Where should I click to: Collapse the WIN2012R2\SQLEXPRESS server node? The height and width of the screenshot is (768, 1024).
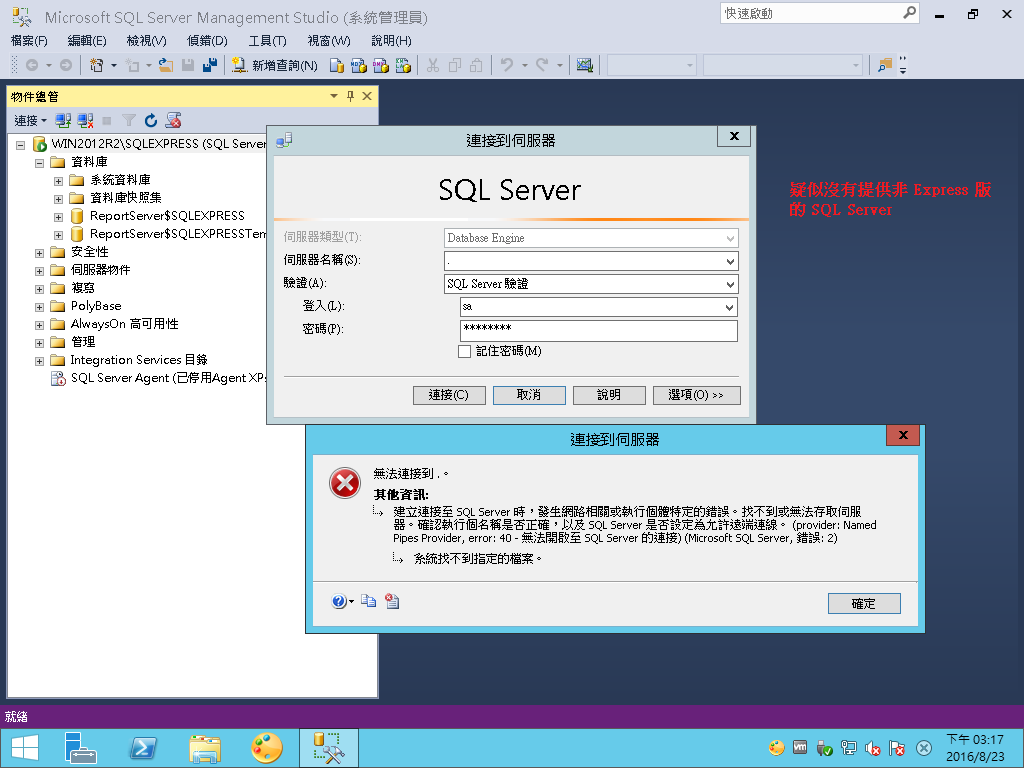coord(20,145)
